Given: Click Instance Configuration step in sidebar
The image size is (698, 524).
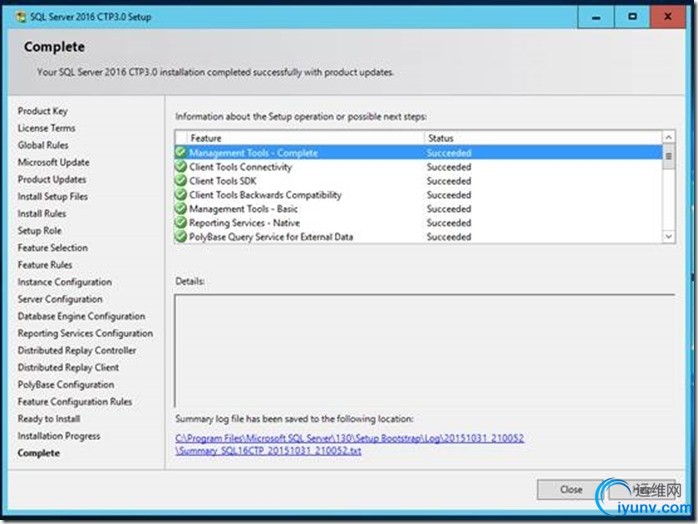Looking at the screenshot, I should click(x=65, y=282).
